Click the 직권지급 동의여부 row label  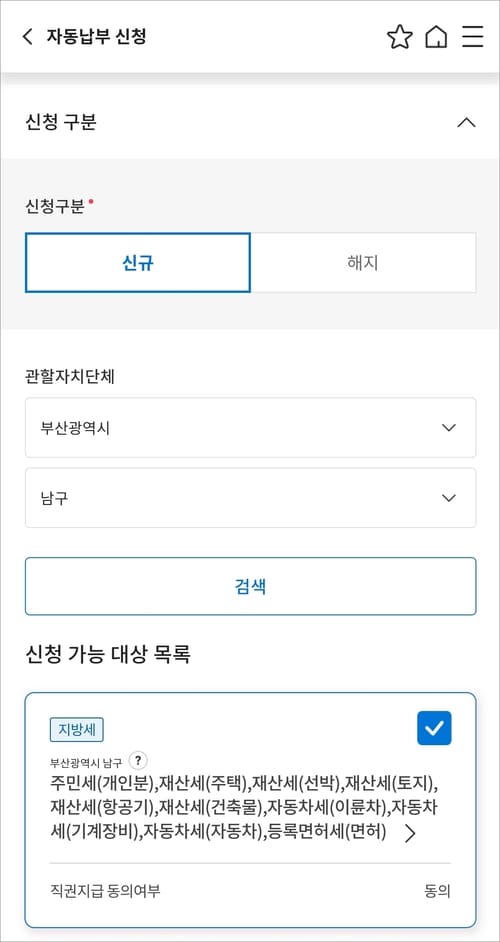click(106, 891)
